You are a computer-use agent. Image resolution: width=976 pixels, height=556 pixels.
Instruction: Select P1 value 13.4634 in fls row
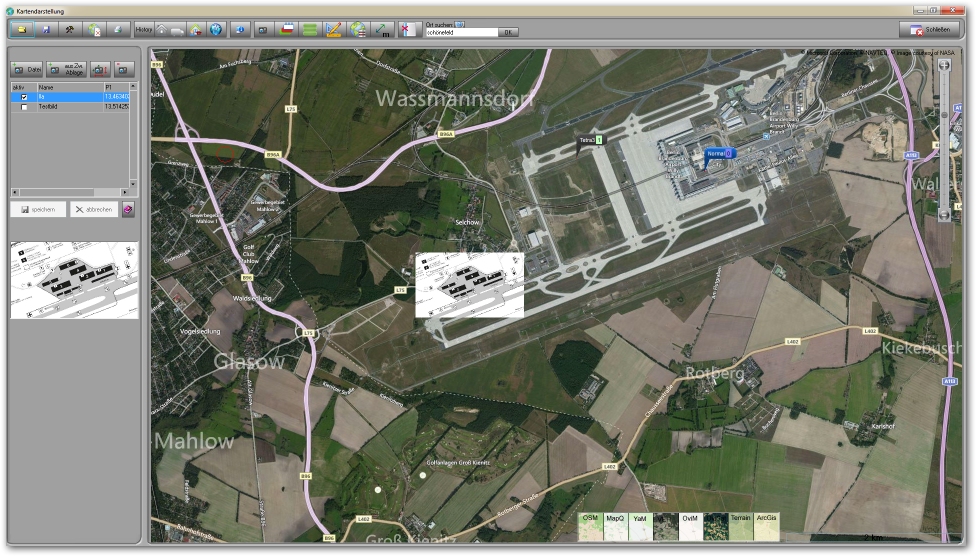(116, 97)
